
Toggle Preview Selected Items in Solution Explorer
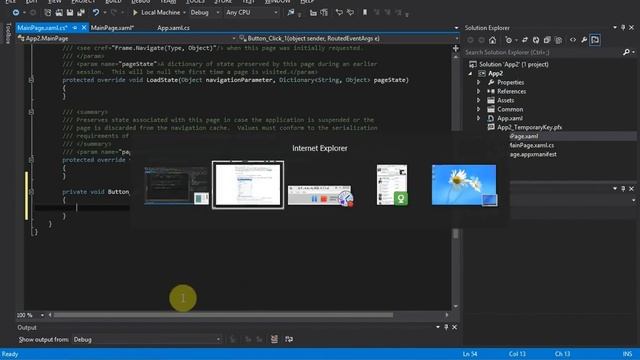[x=595, y=40]
